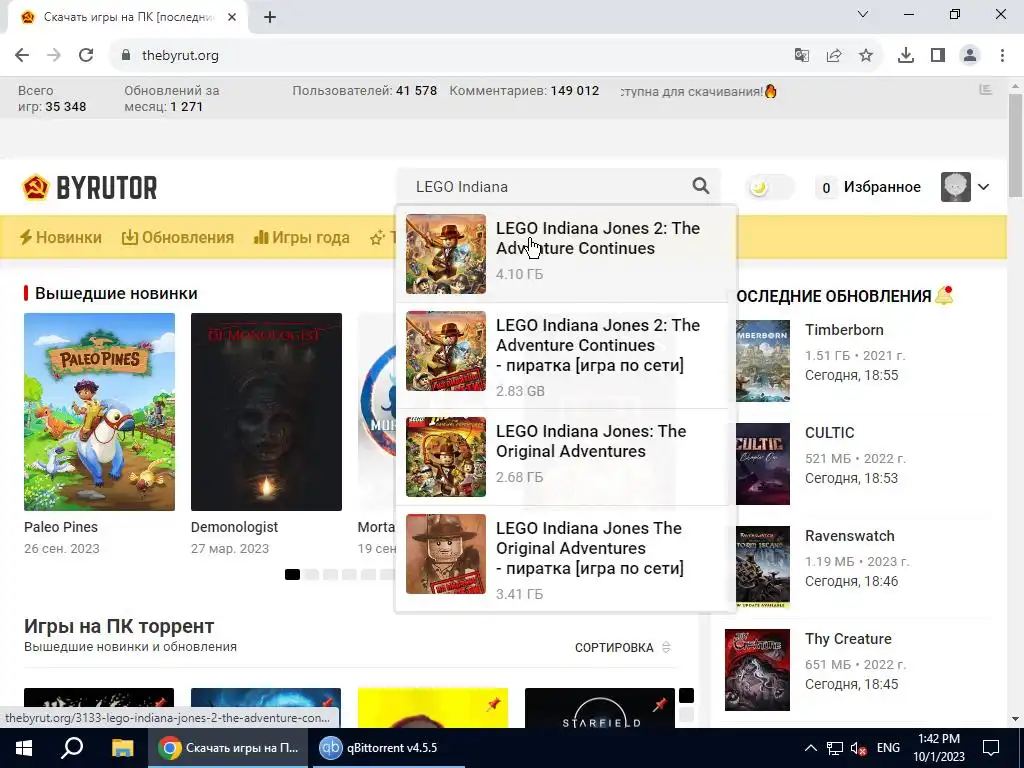Screen dimensions: 1024x768
Task: Click thumbnail of 3.41 ГБ Original Adventures пиратка result
Action: [x=446, y=554]
